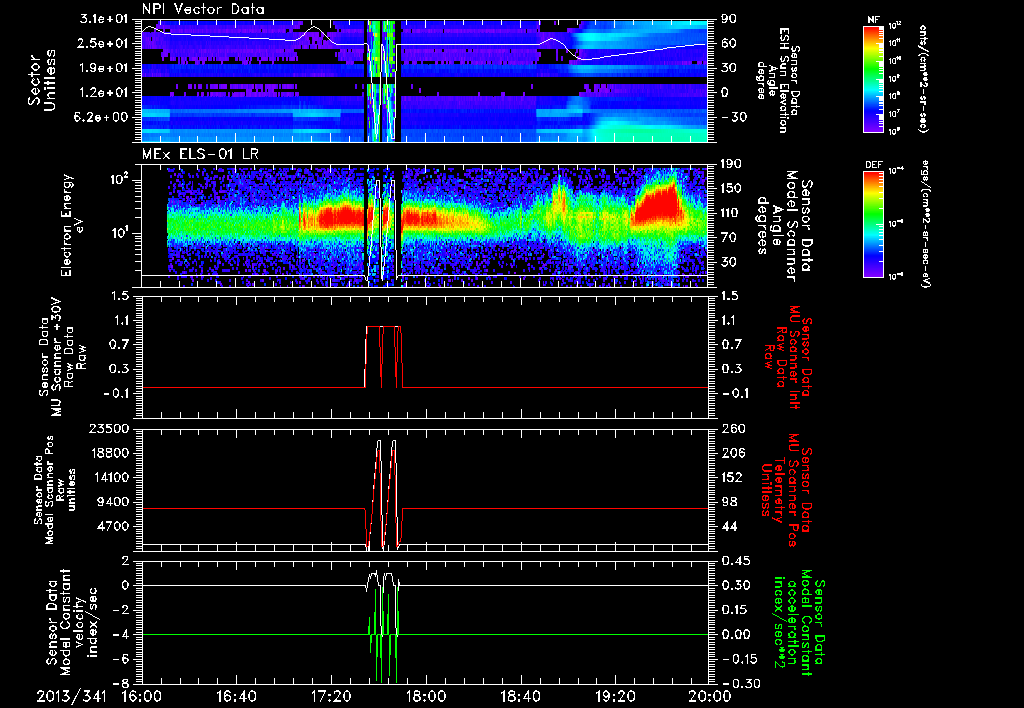Click the 'Model Scanner Pos Raw unitless' label
Image resolution: width=1024 pixels, height=708 pixels.
(x=54, y=490)
